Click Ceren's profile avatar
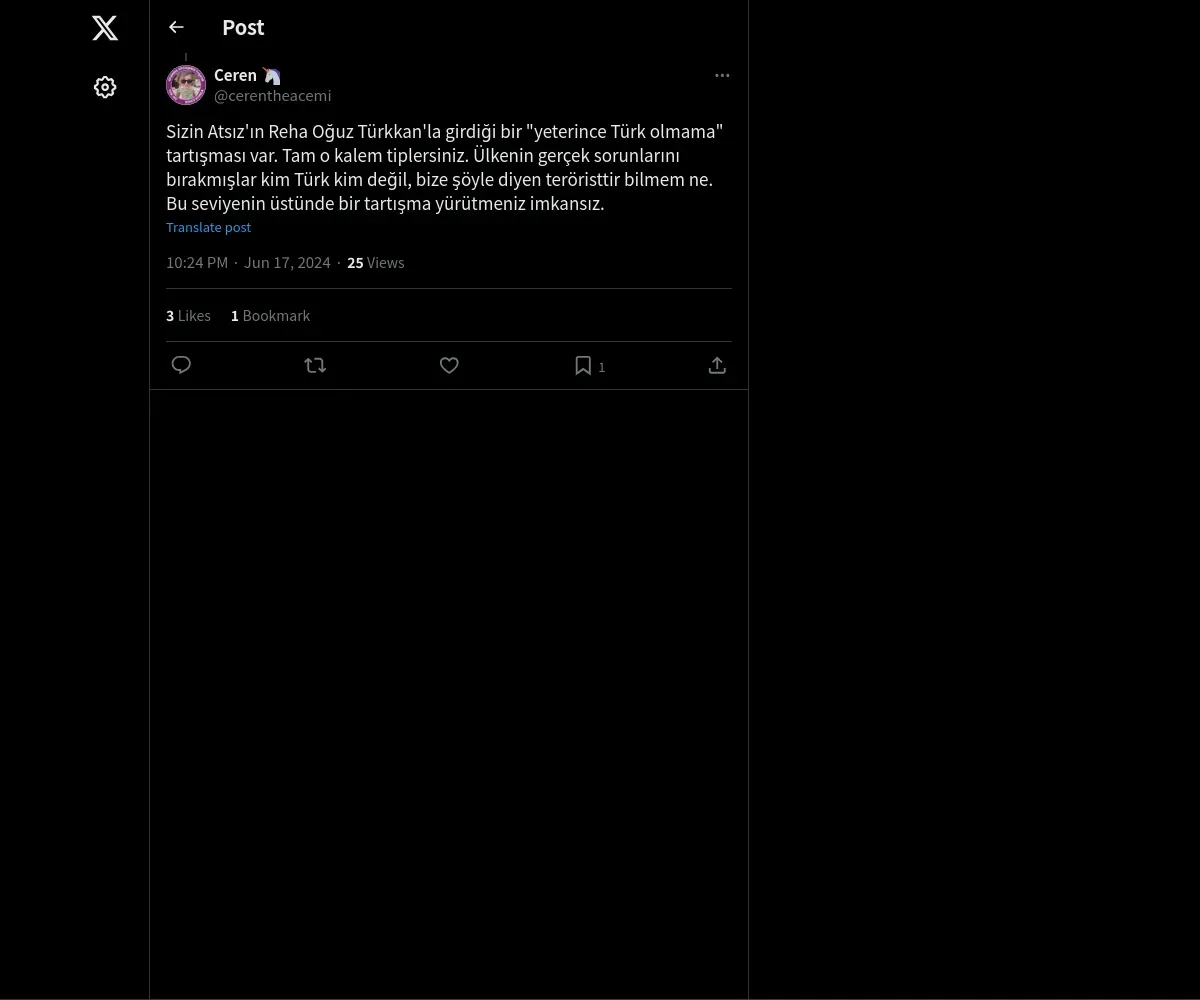 click(186, 85)
